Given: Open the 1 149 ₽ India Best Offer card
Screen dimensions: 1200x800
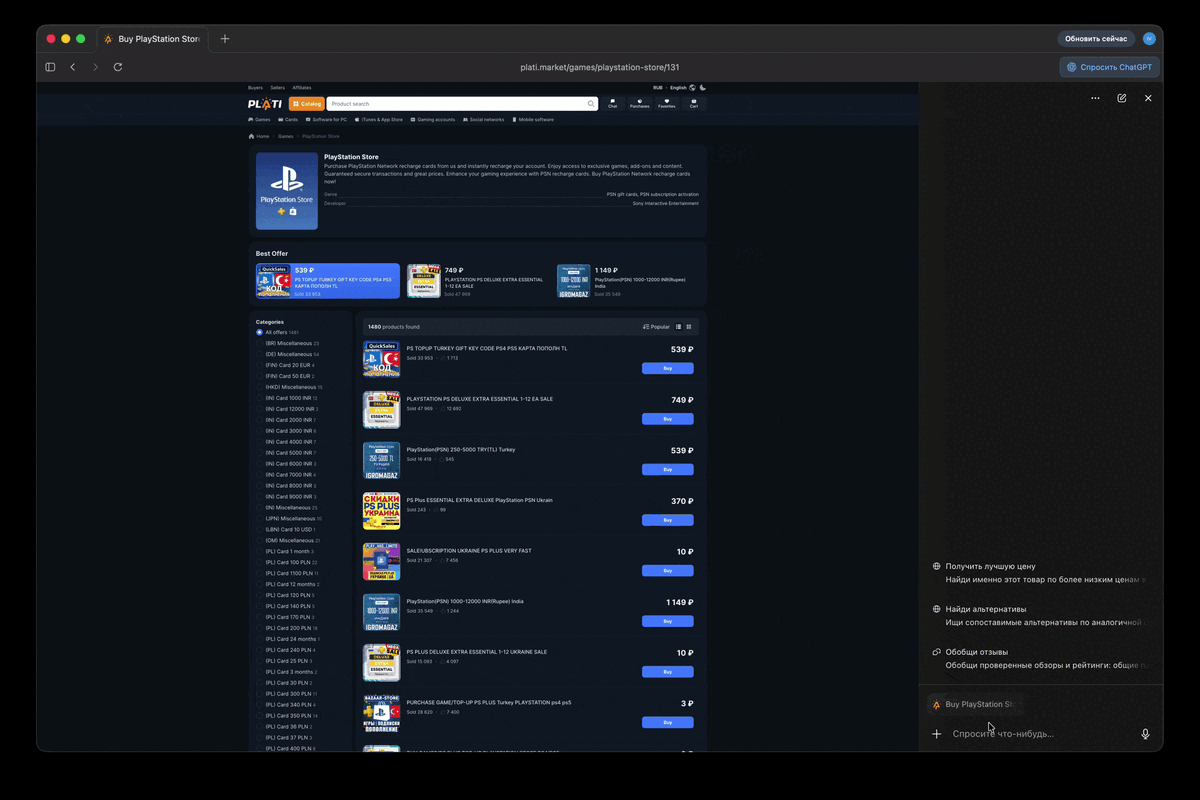Looking at the screenshot, I should pos(629,281).
